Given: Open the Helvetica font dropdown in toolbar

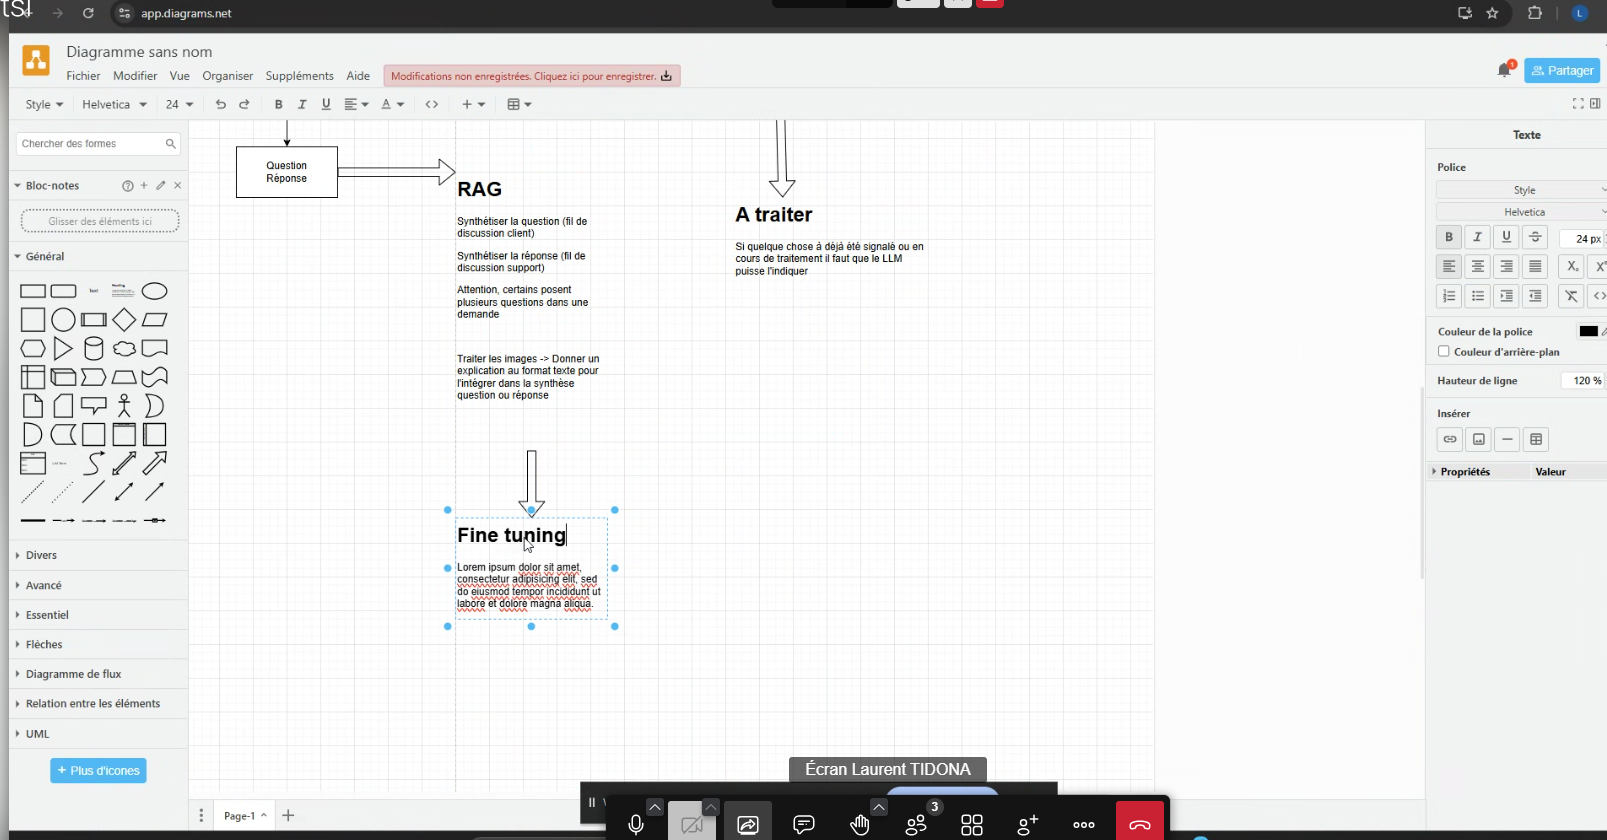Looking at the screenshot, I should (114, 104).
